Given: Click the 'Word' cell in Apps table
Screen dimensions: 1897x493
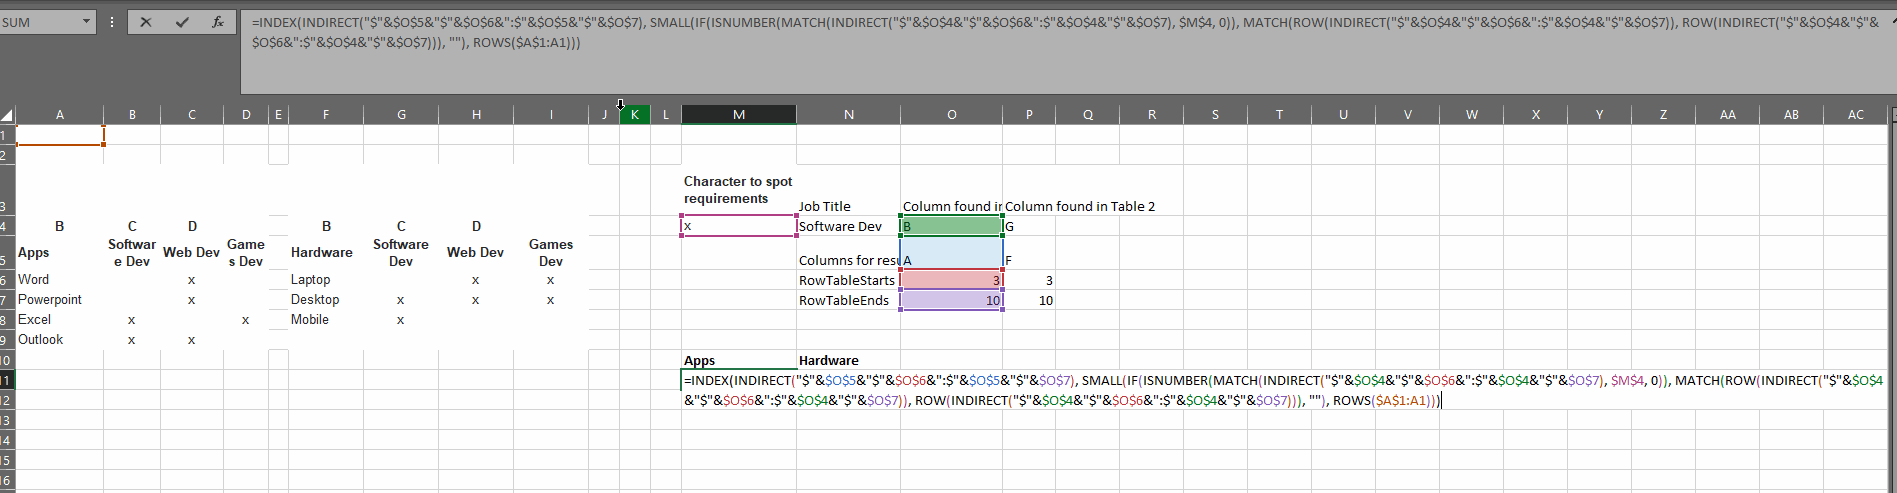Looking at the screenshot, I should (60, 280).
